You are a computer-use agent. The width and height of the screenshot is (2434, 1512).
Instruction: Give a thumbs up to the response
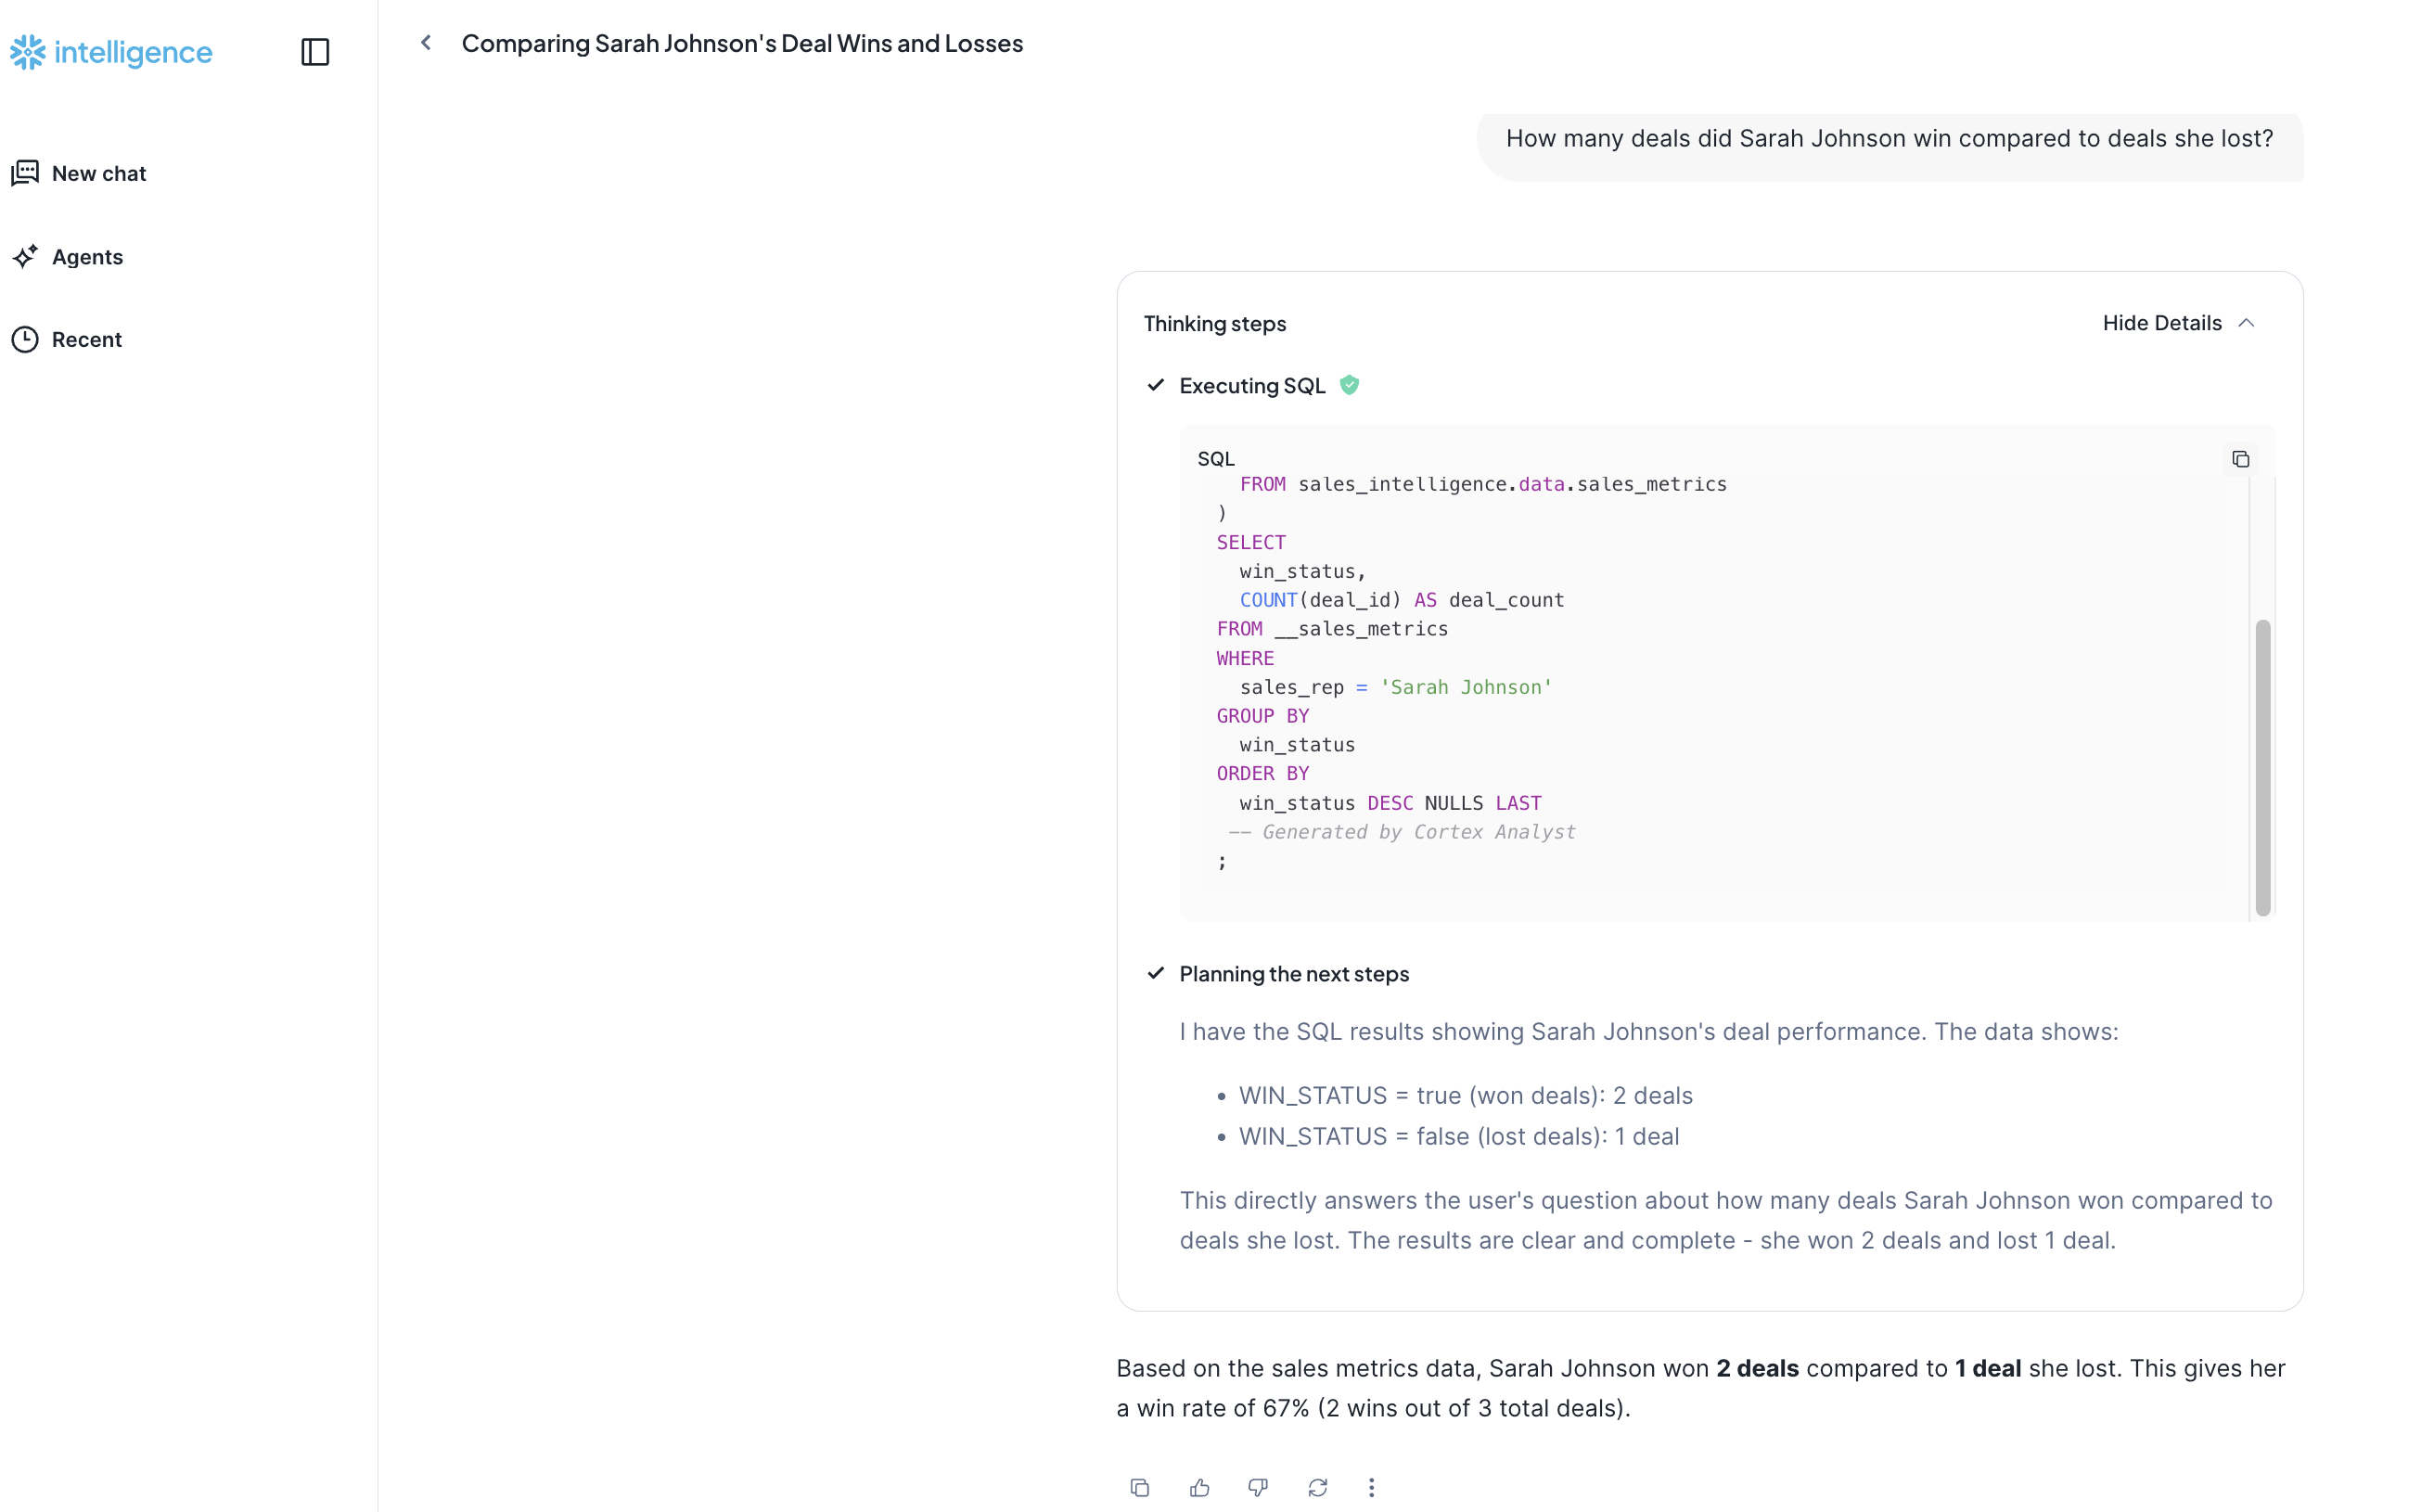click(x=1198, y=1487)
